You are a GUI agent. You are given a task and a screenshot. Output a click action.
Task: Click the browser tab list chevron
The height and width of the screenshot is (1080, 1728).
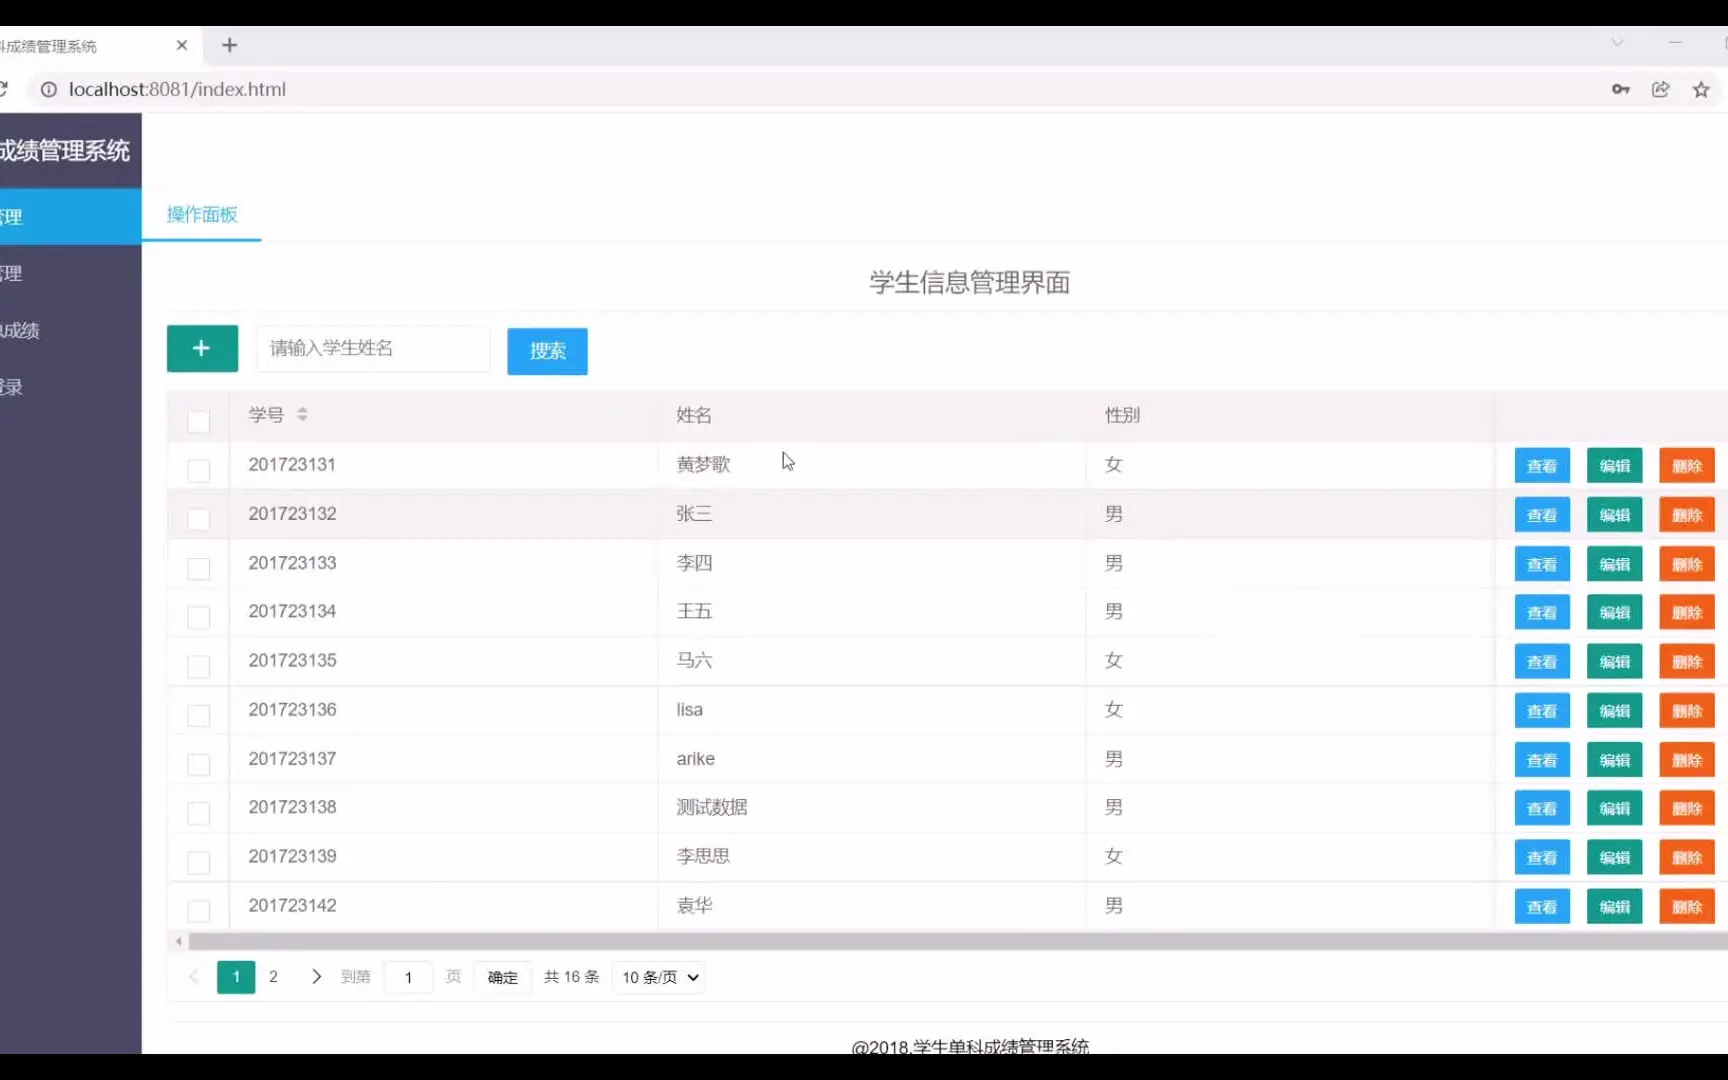coord(1617,43)
